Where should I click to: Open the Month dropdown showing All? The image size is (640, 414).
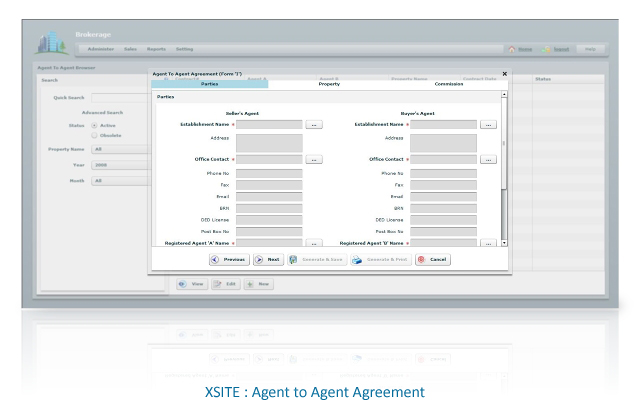tap(121, 180)
